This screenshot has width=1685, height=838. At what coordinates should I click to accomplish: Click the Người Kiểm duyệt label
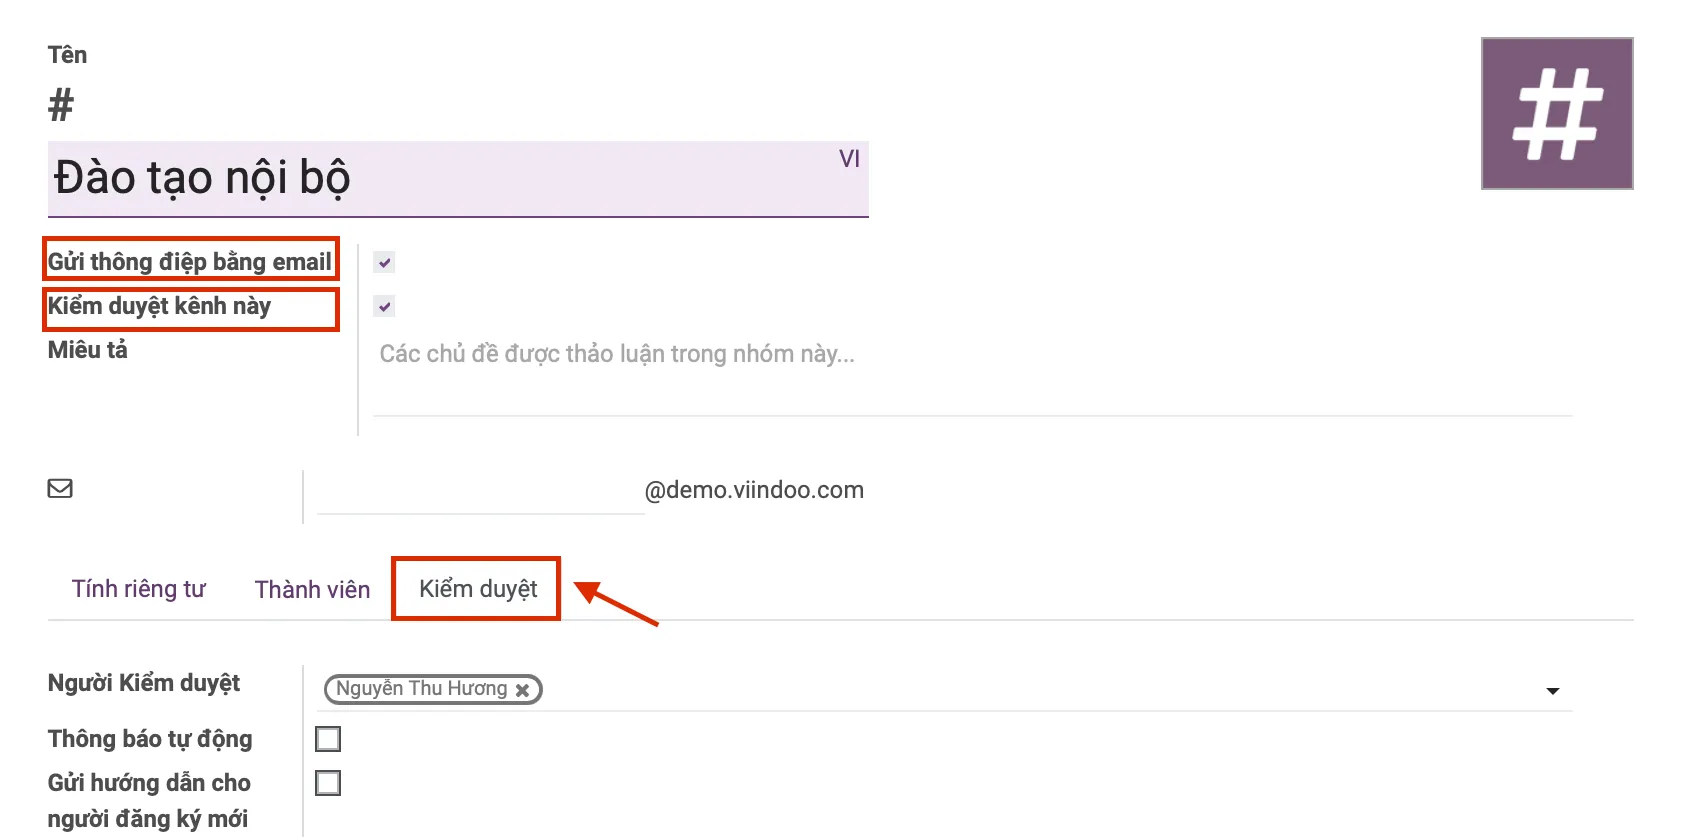[x=144, y=683]
